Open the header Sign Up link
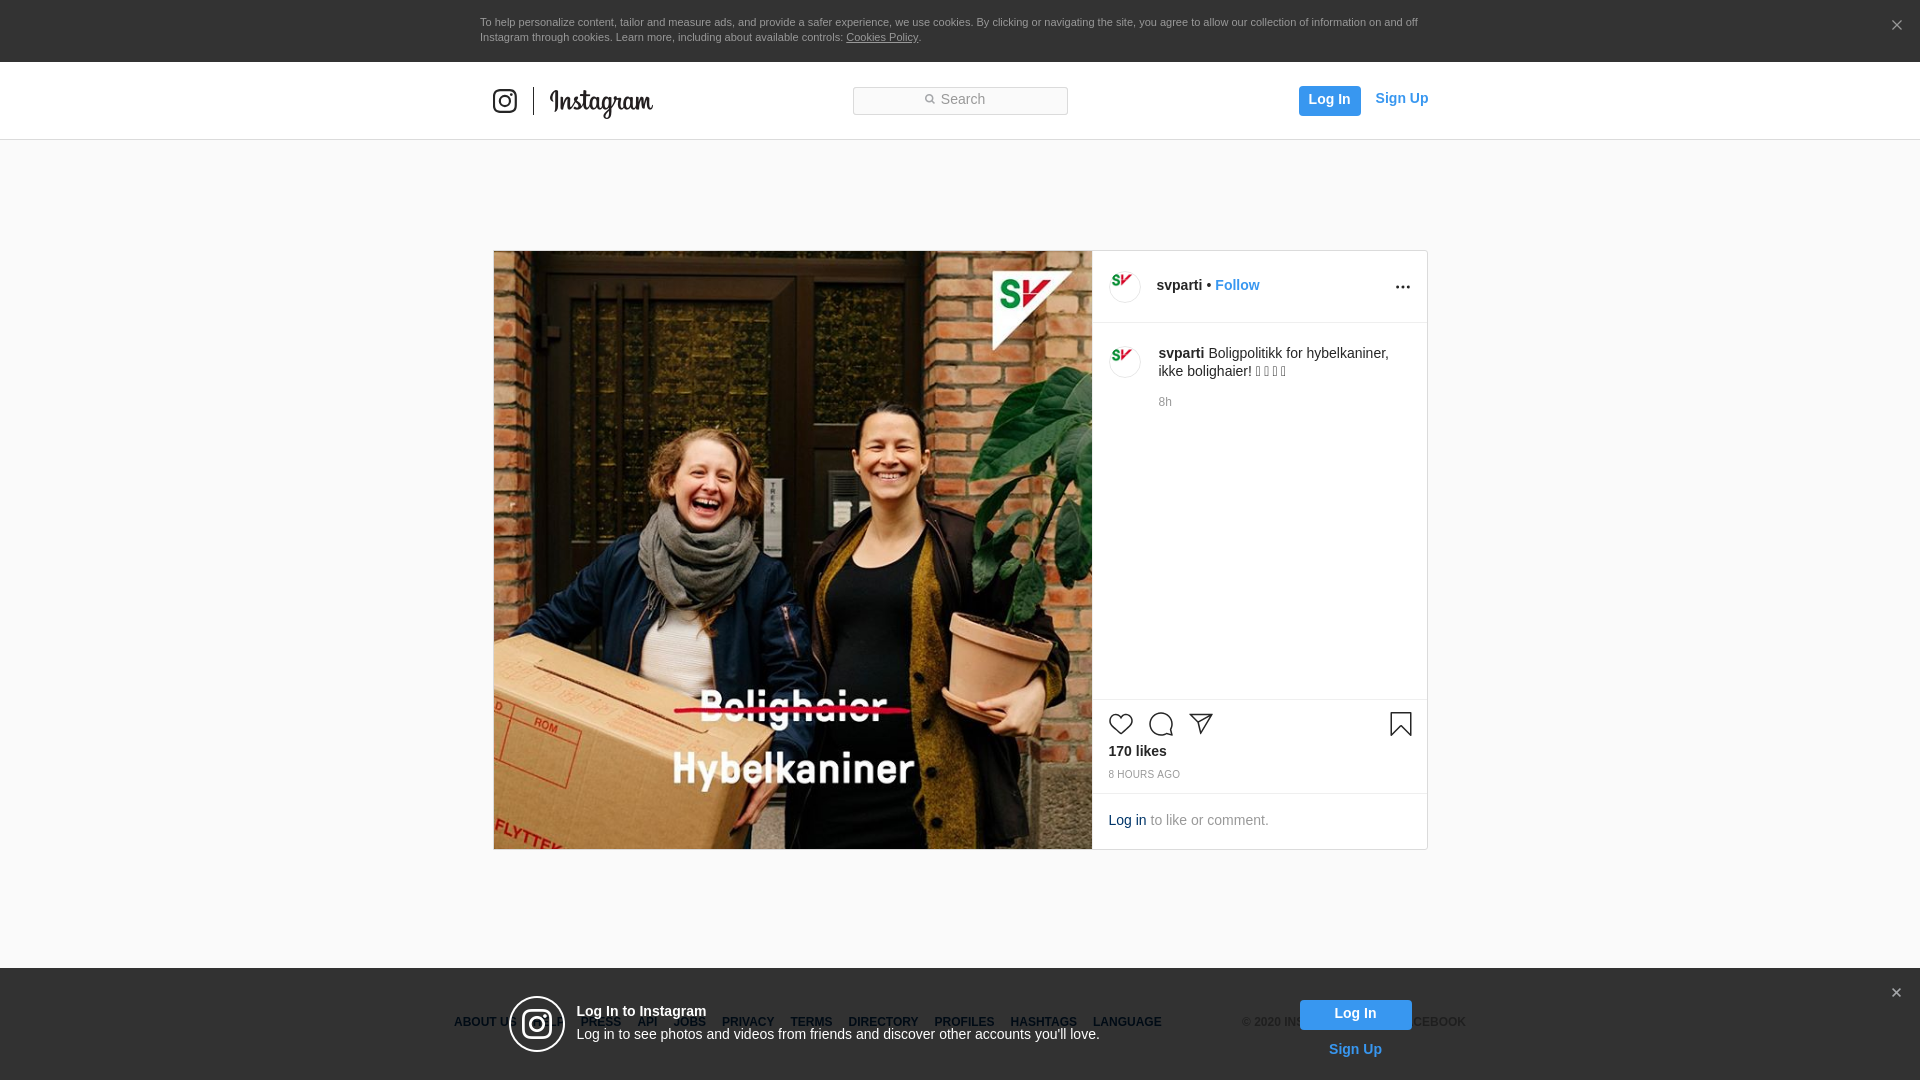This screenshot has width=1920, height=1080. 1401,98
